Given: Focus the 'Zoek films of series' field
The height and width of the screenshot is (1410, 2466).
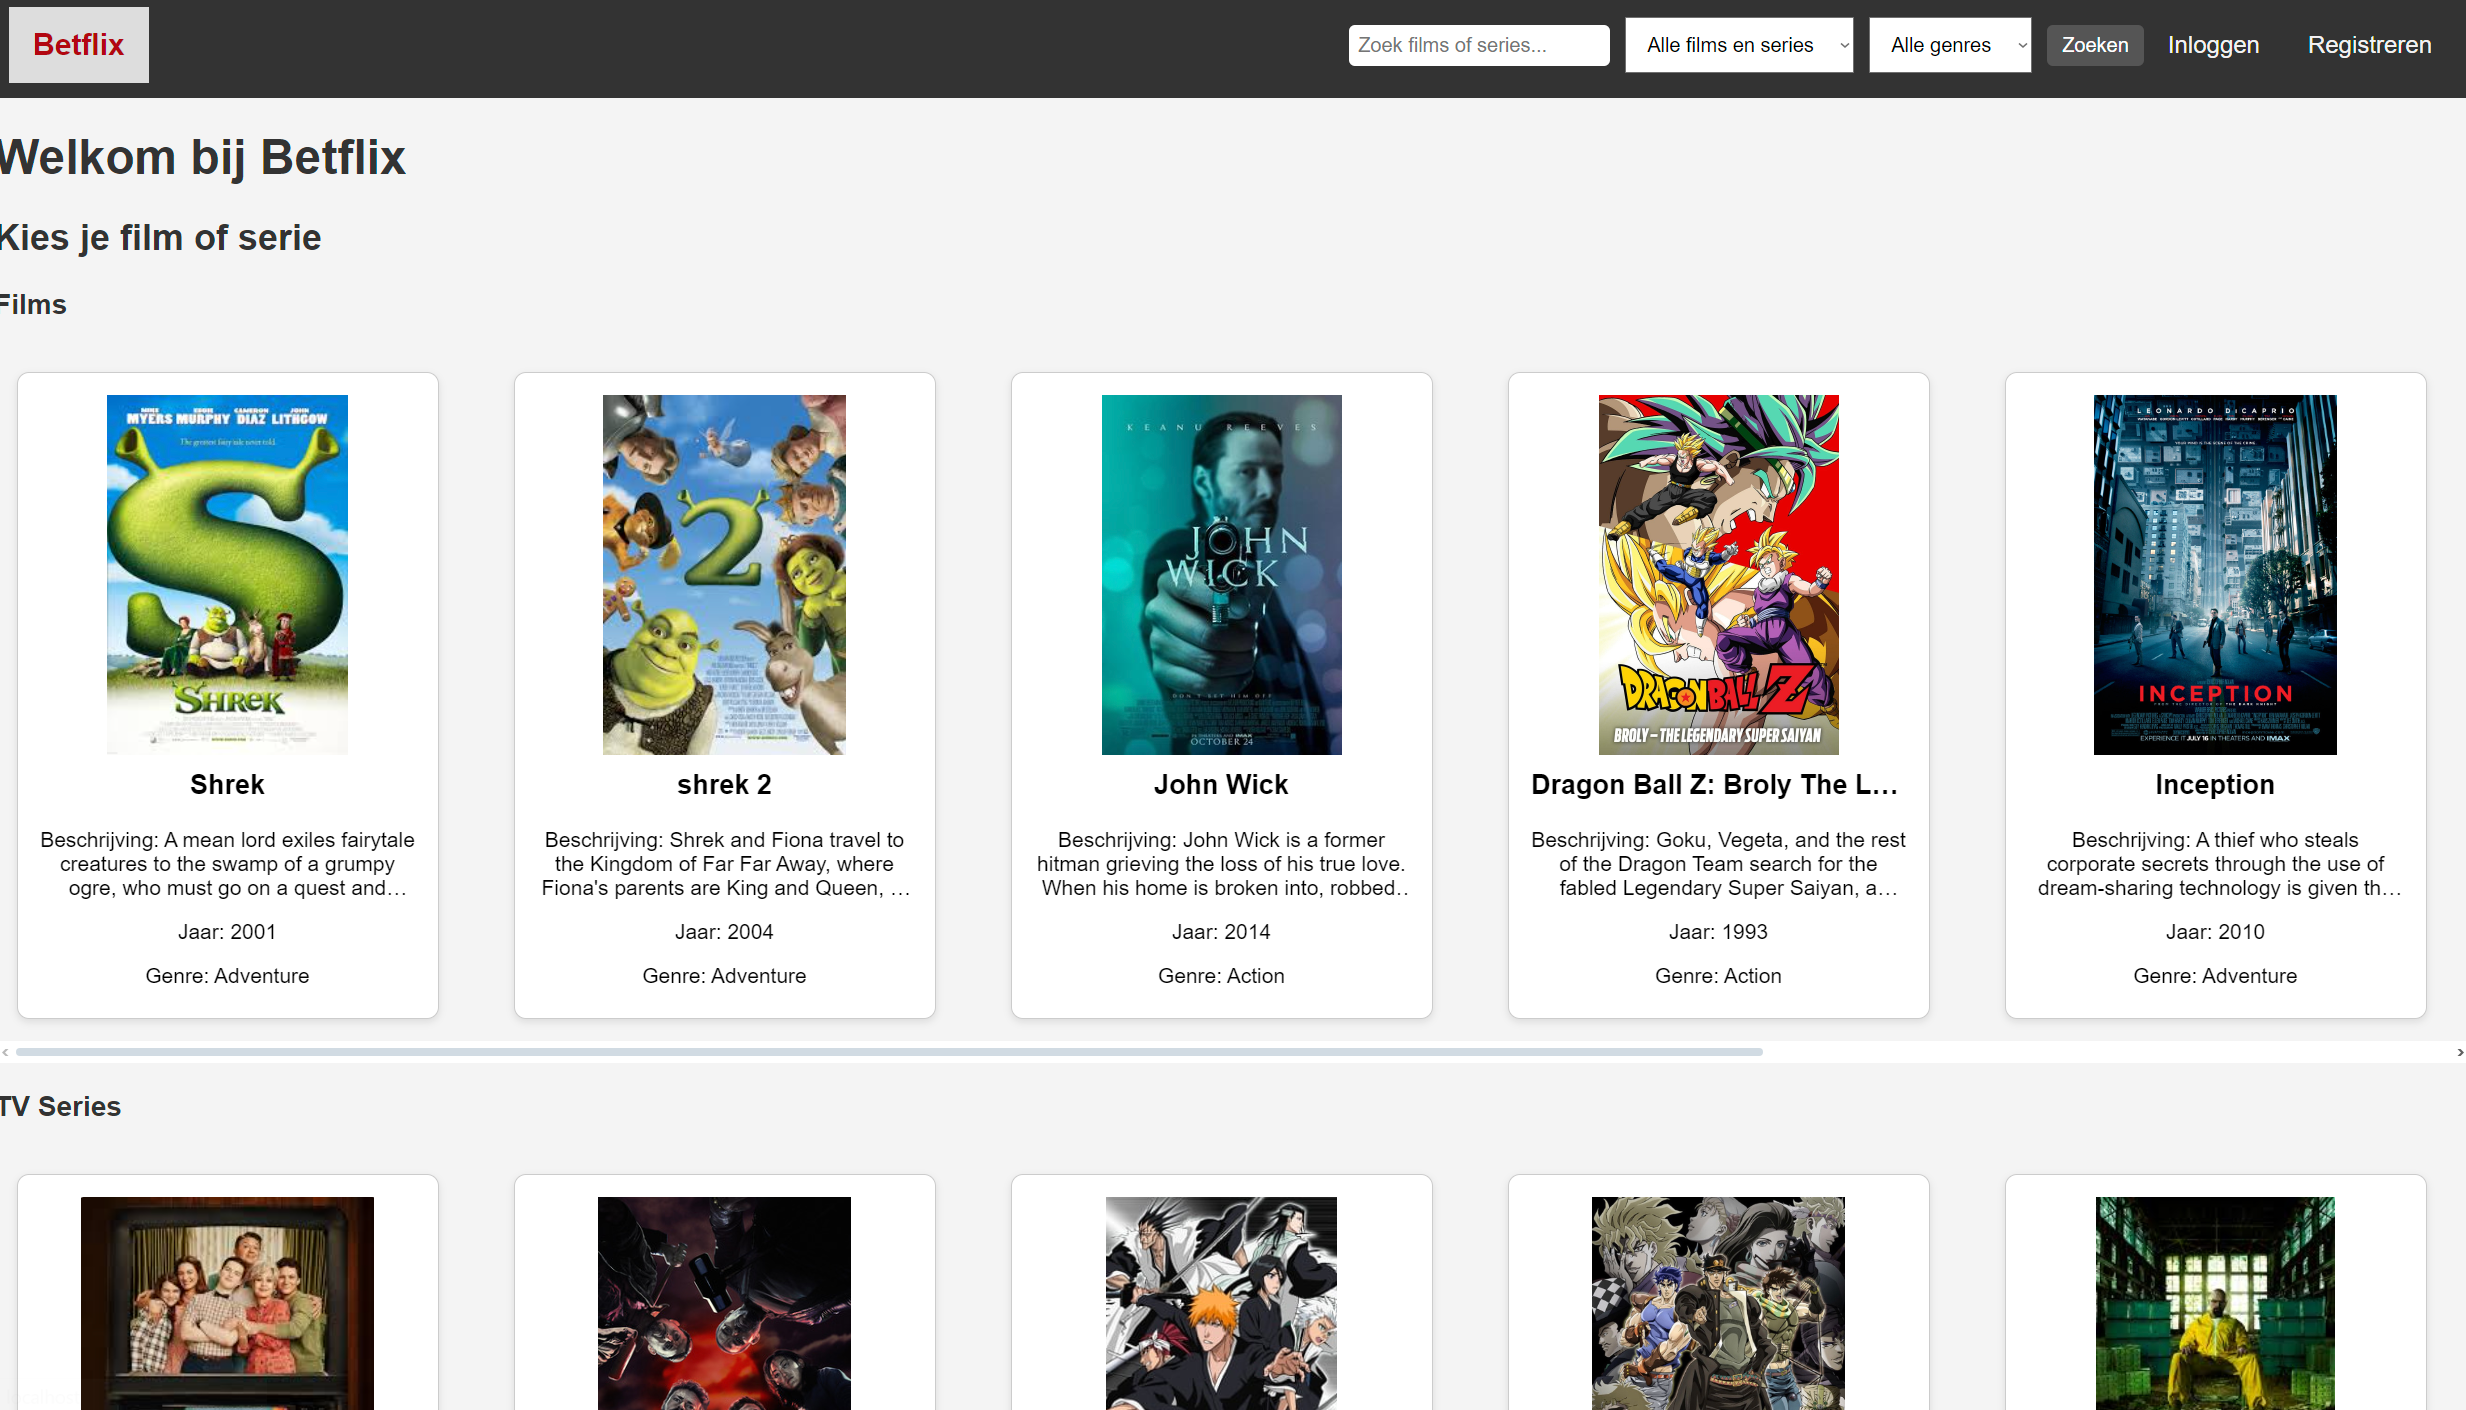Looking at the screenshot, I should coord(1478,45).
